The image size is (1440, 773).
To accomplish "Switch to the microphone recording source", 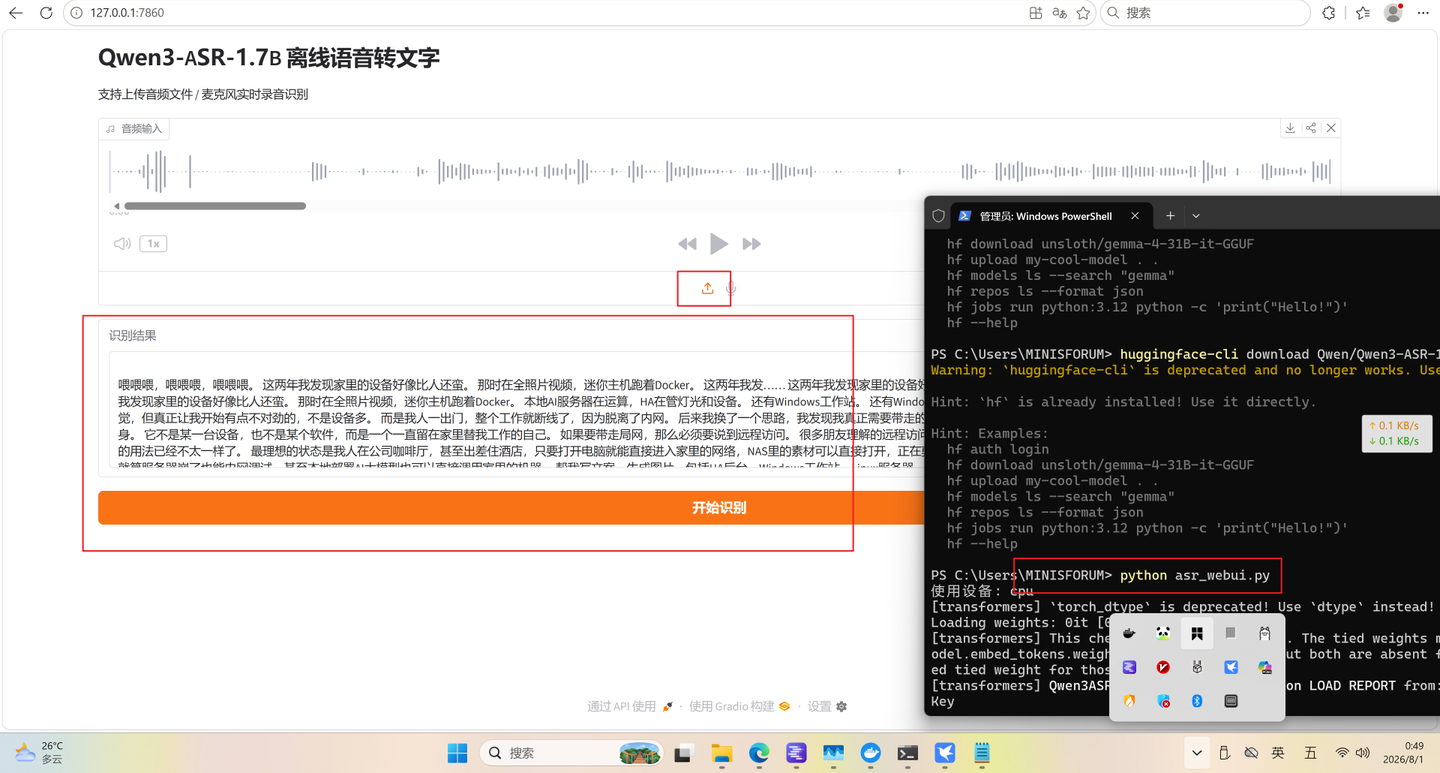I will 731,288.
